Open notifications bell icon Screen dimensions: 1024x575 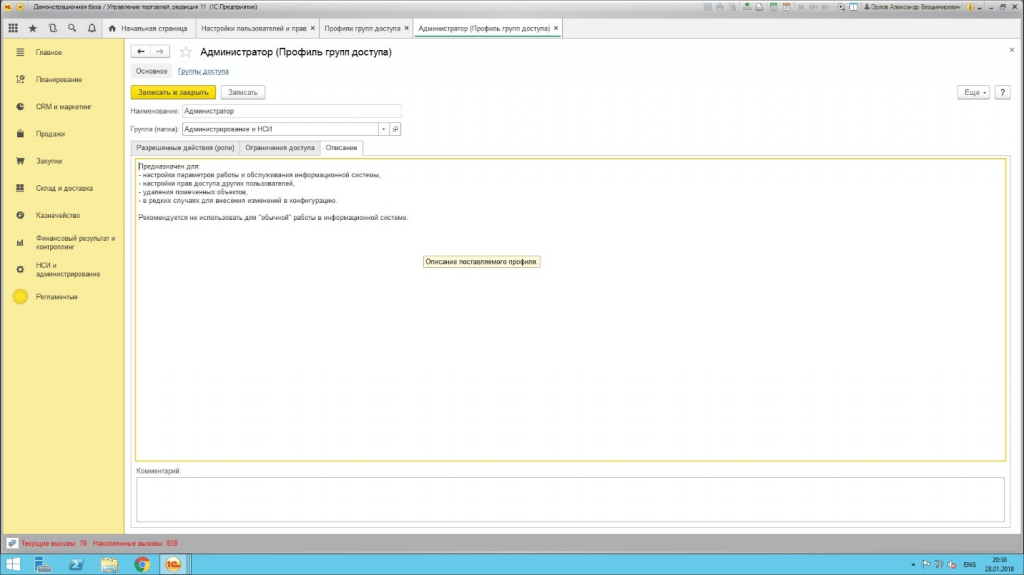[x=91, y=28]
